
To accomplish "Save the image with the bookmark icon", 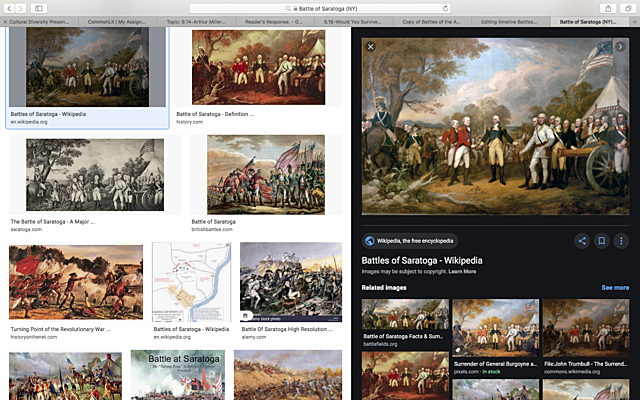I will tap(602, 241).
